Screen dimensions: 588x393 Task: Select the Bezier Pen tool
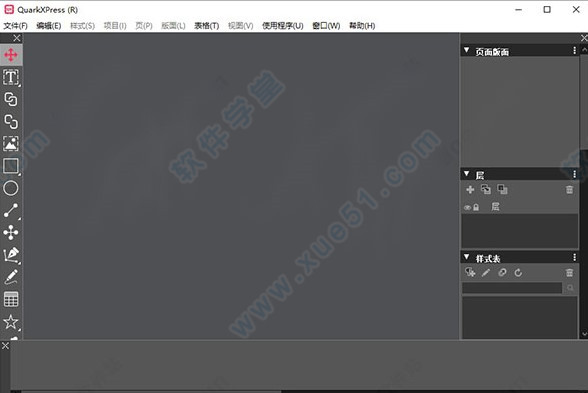tap(11, 255)
